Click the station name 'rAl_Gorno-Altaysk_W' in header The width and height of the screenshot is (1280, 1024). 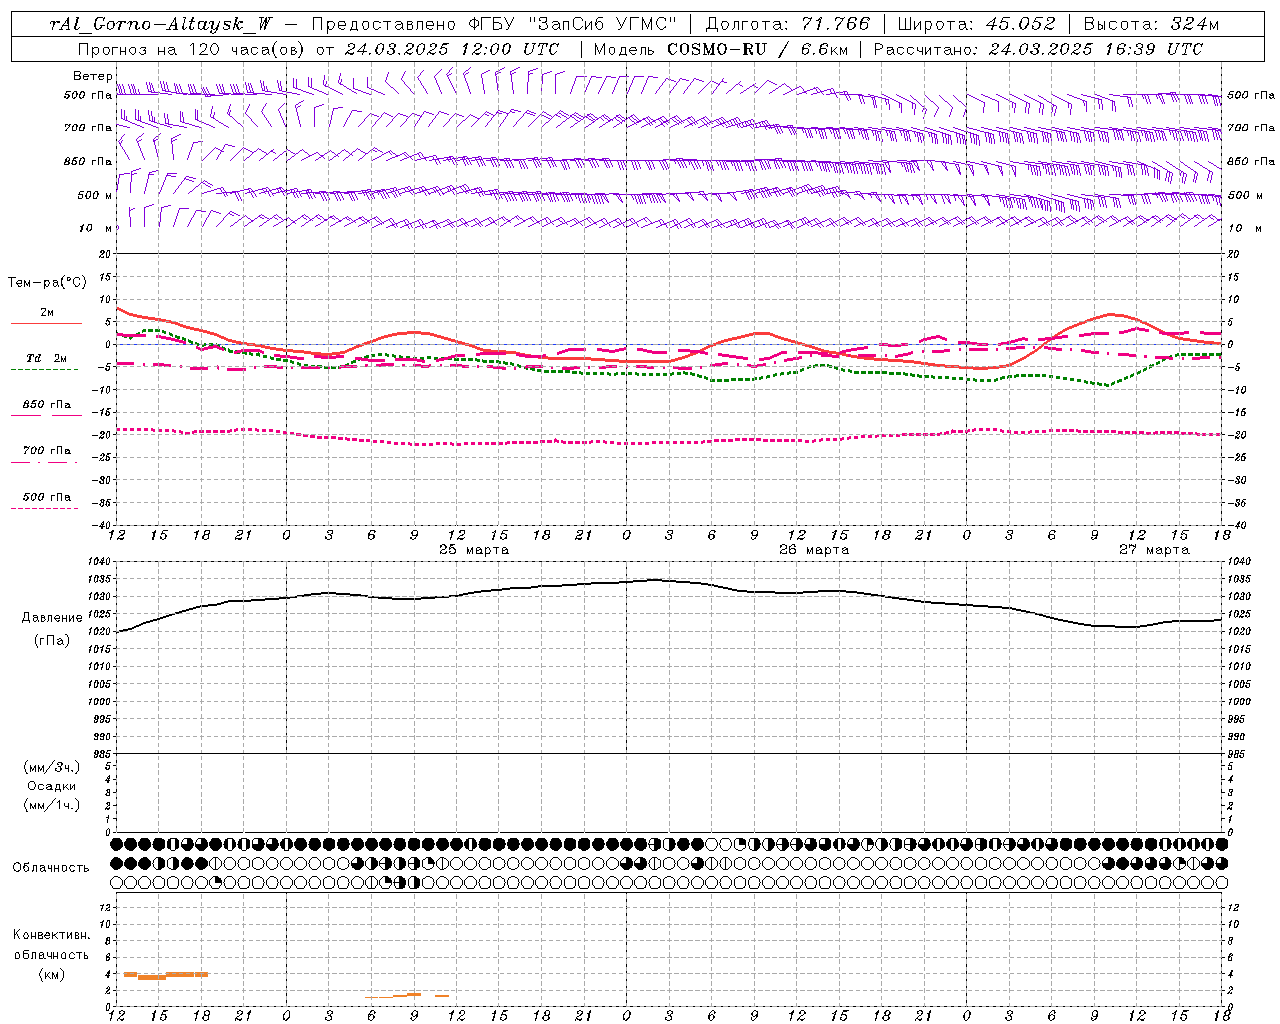coord(160,24)
